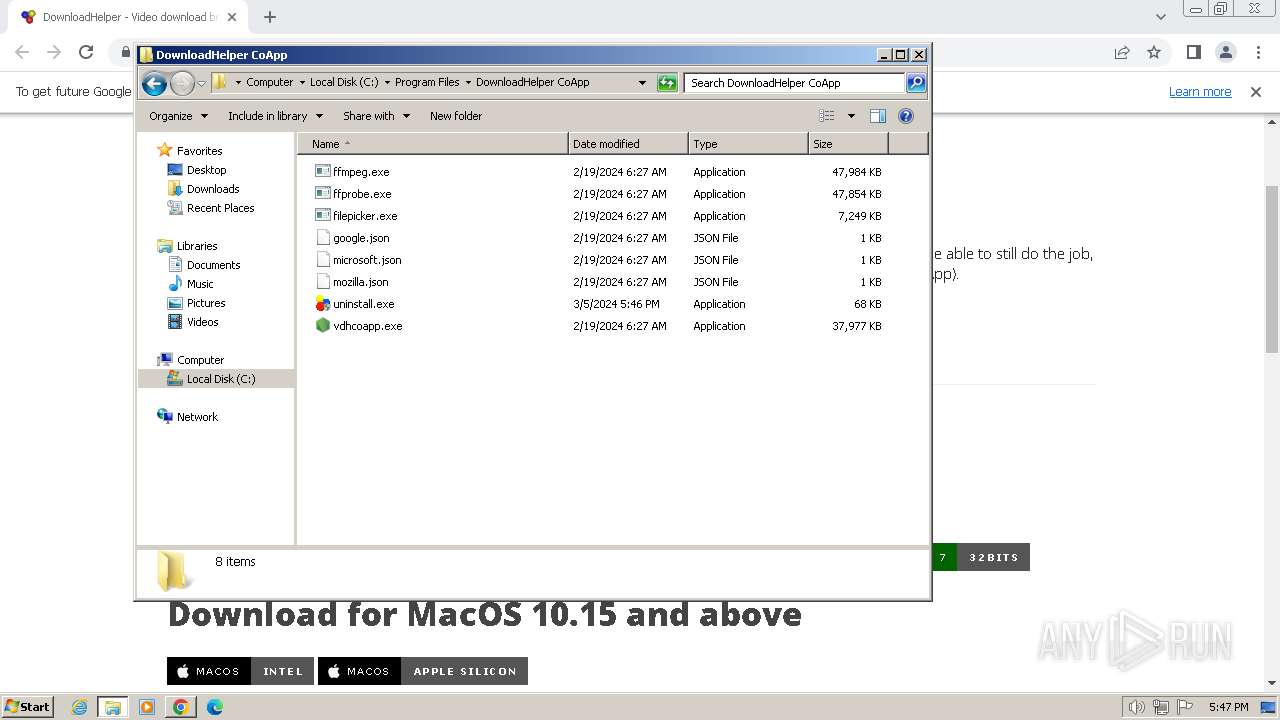Open Internet Explorer from taskbar
1280x720 pixels.
(80, 707)
